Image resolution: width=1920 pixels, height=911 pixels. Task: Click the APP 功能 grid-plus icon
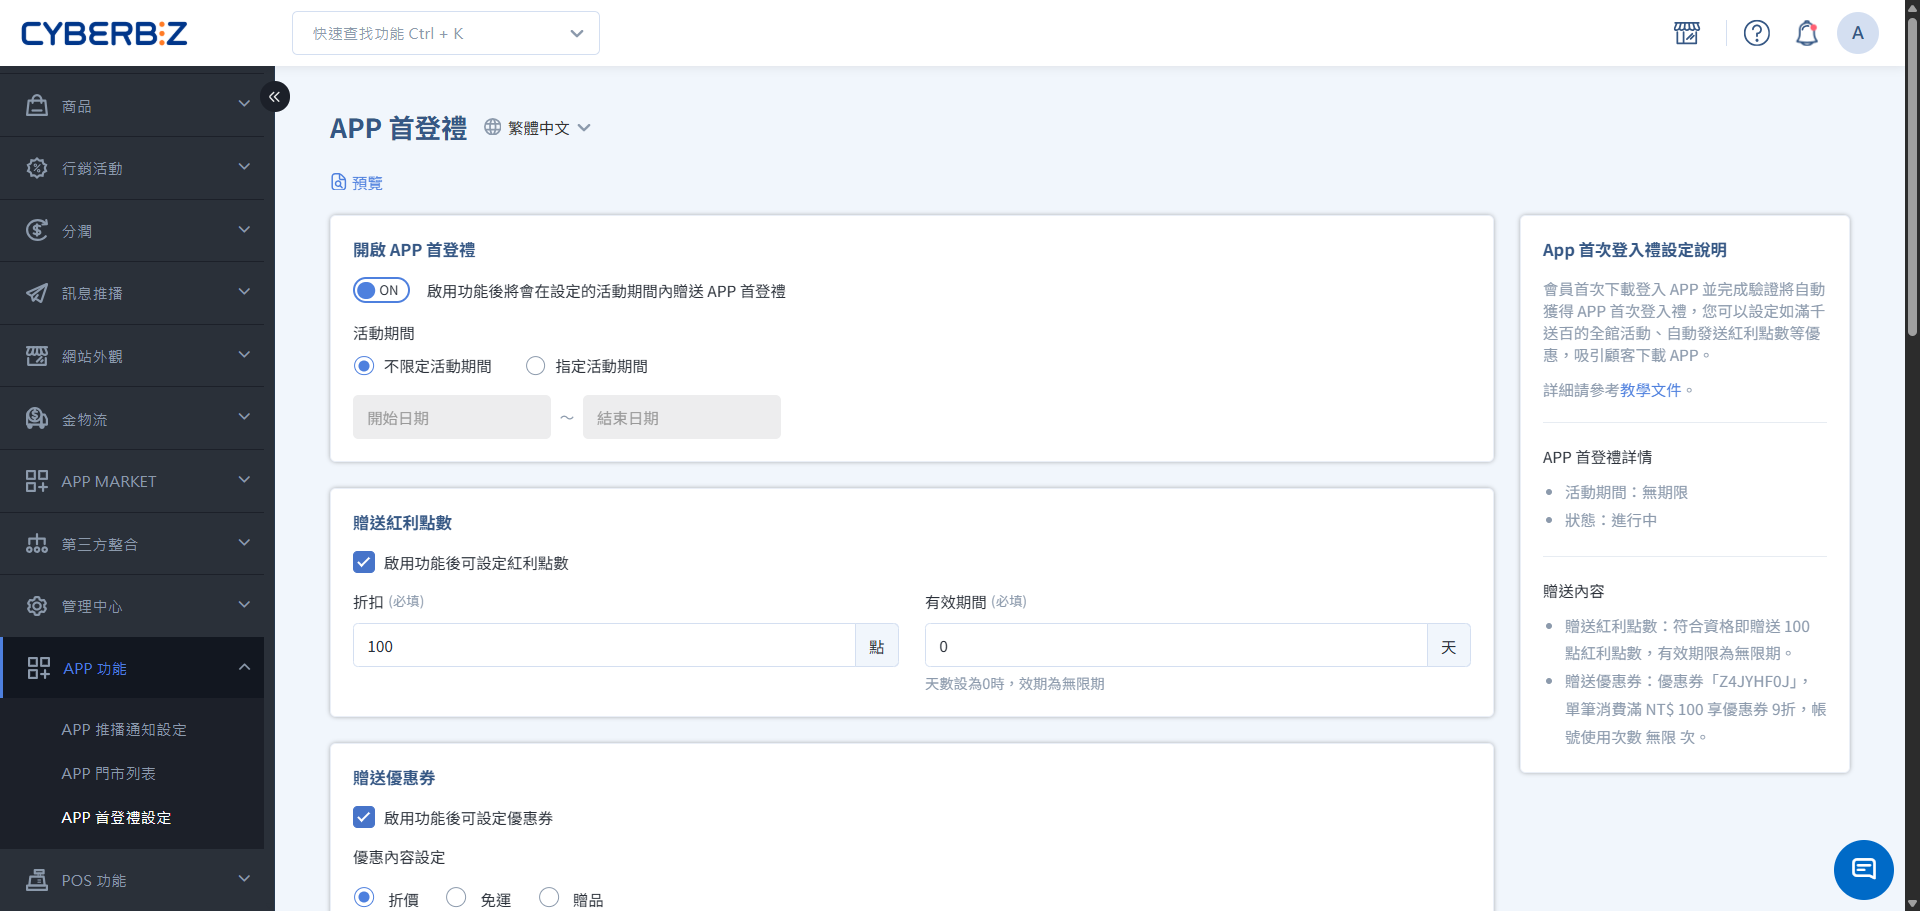click(39, 668)
